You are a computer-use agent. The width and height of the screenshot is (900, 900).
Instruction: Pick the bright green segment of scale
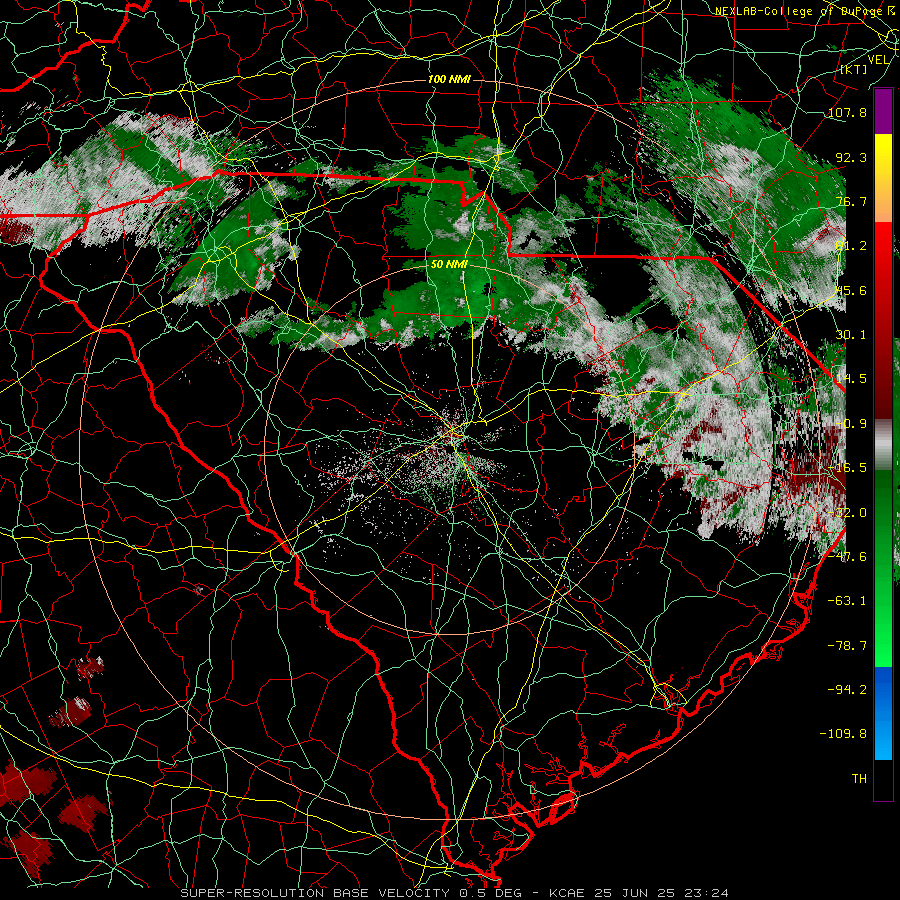(883, 568)
